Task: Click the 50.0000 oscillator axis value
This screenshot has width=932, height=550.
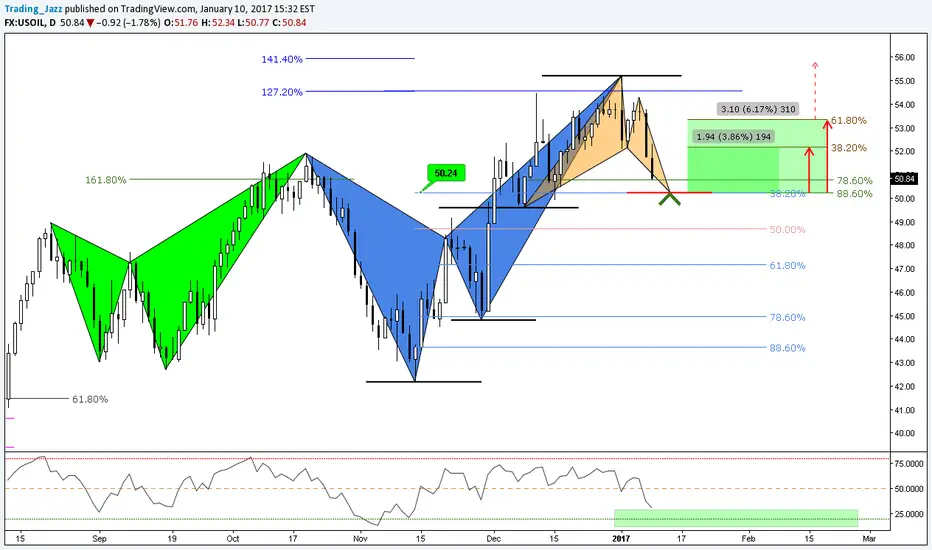Action: (x=909, y=489)
